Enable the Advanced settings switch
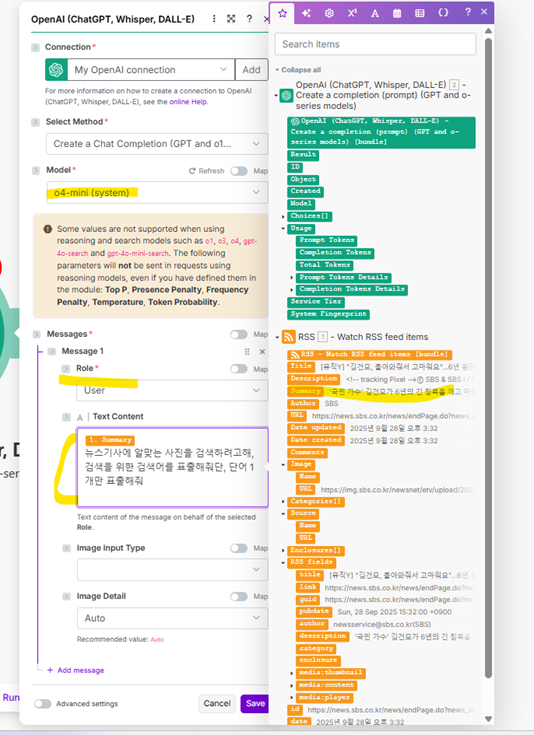 click(x=42, y=704)
